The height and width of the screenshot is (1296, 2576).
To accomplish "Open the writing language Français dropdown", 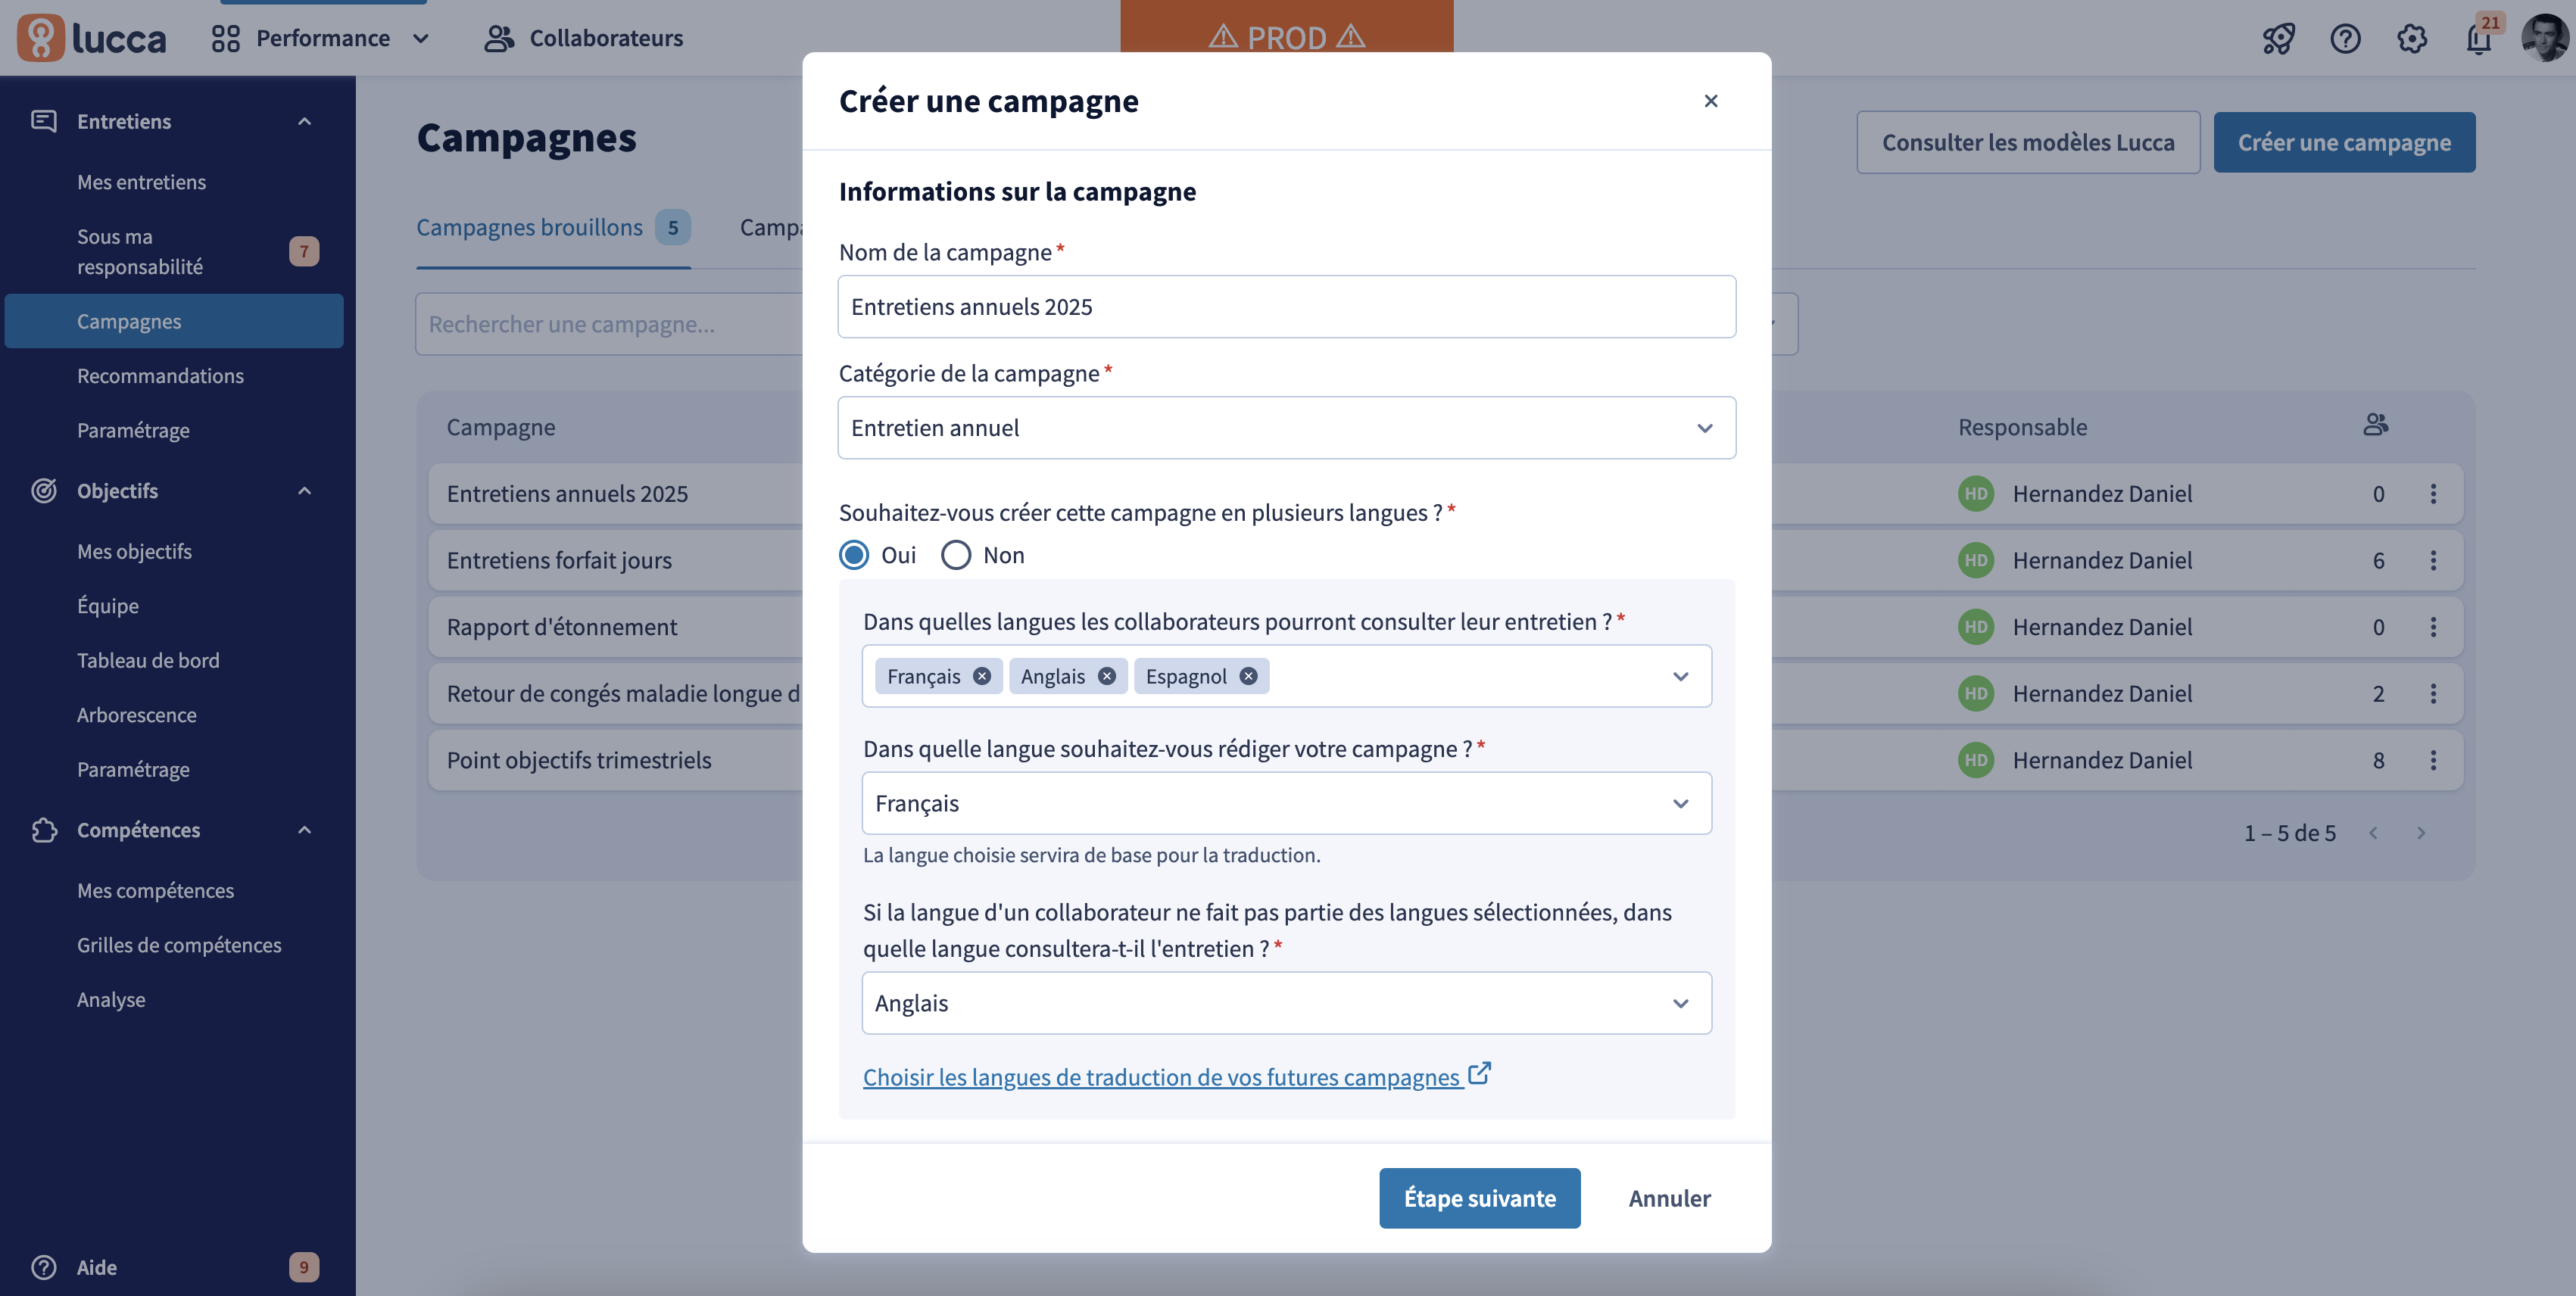I will (x=1286, y=803).
